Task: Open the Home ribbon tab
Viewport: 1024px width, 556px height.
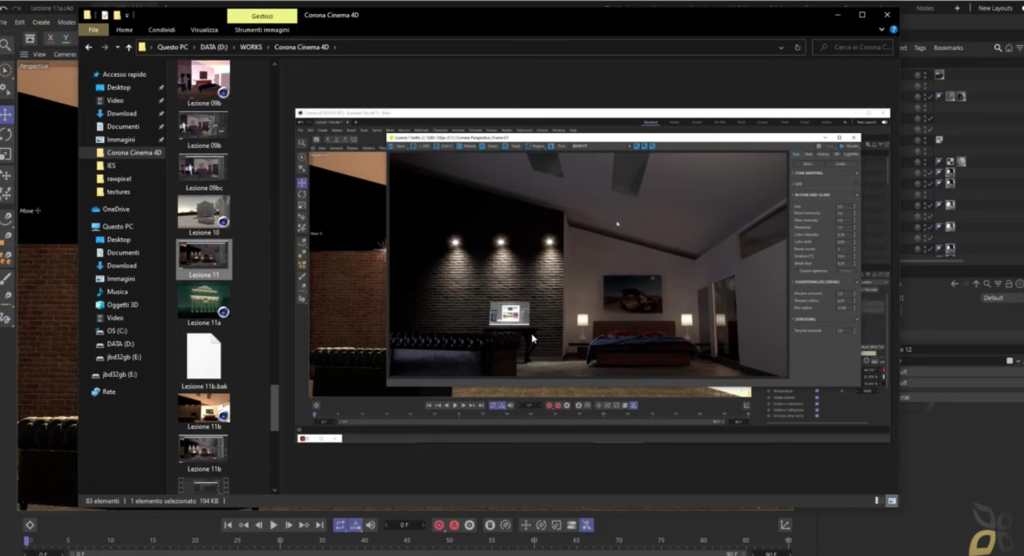Action: point(124,29)
